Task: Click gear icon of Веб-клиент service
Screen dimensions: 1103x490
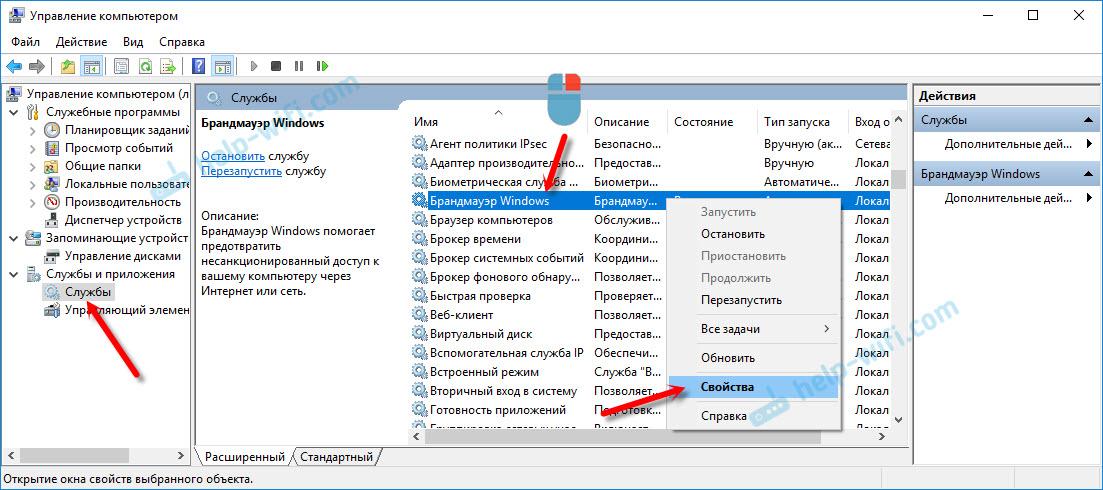Action: 419,315
